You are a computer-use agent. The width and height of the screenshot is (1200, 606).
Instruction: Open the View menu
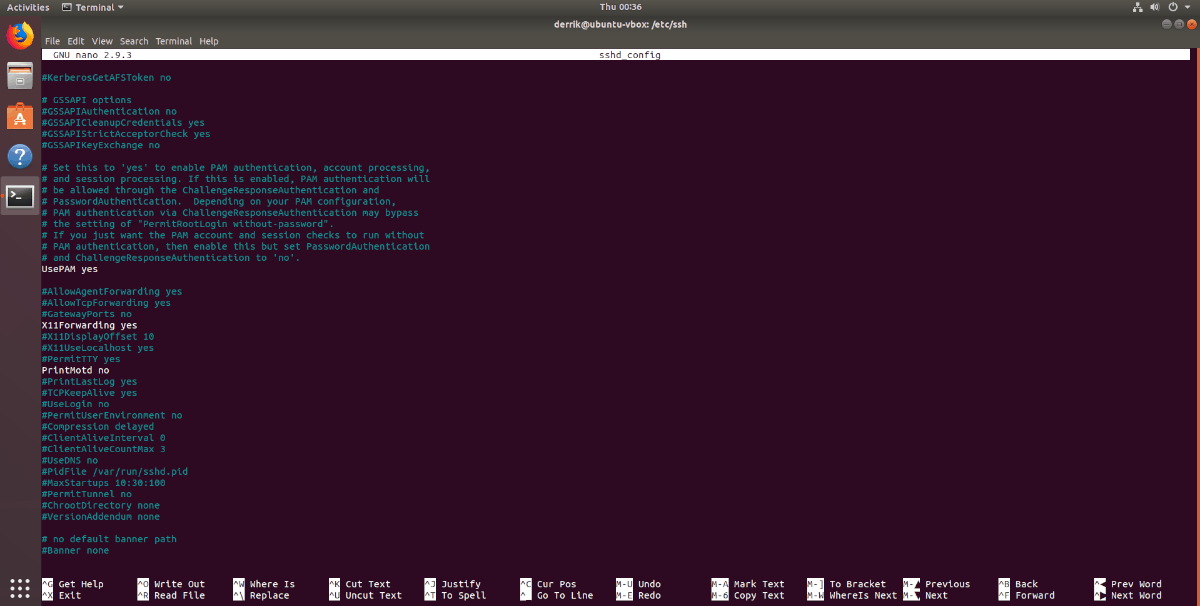pos(102,41)
